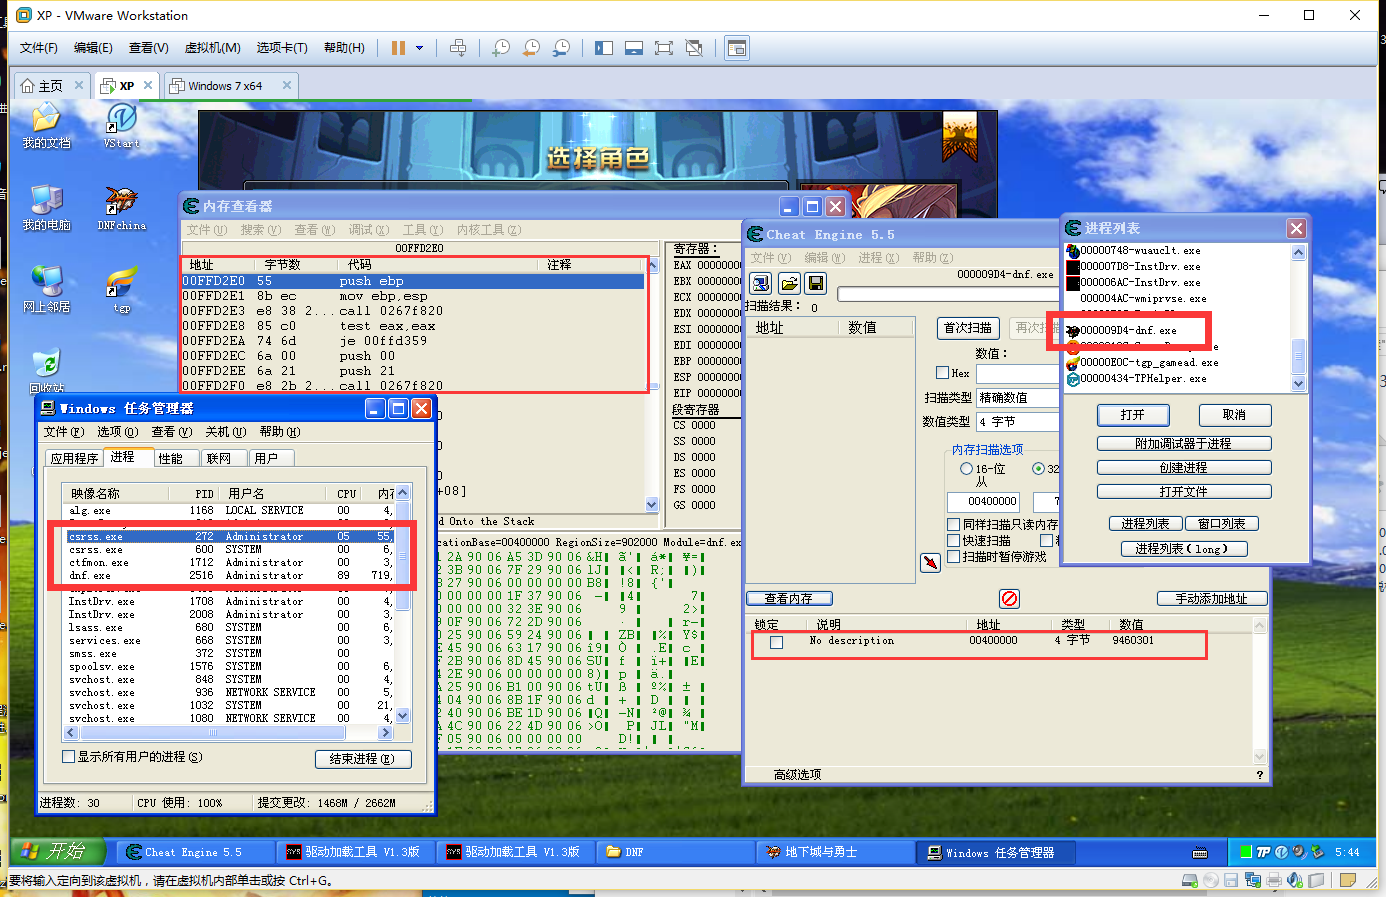Revert to snapshot using the clock-arrow icon
Image resolution: width=1386 pixels, height=897 pixels.
(531, 48)
